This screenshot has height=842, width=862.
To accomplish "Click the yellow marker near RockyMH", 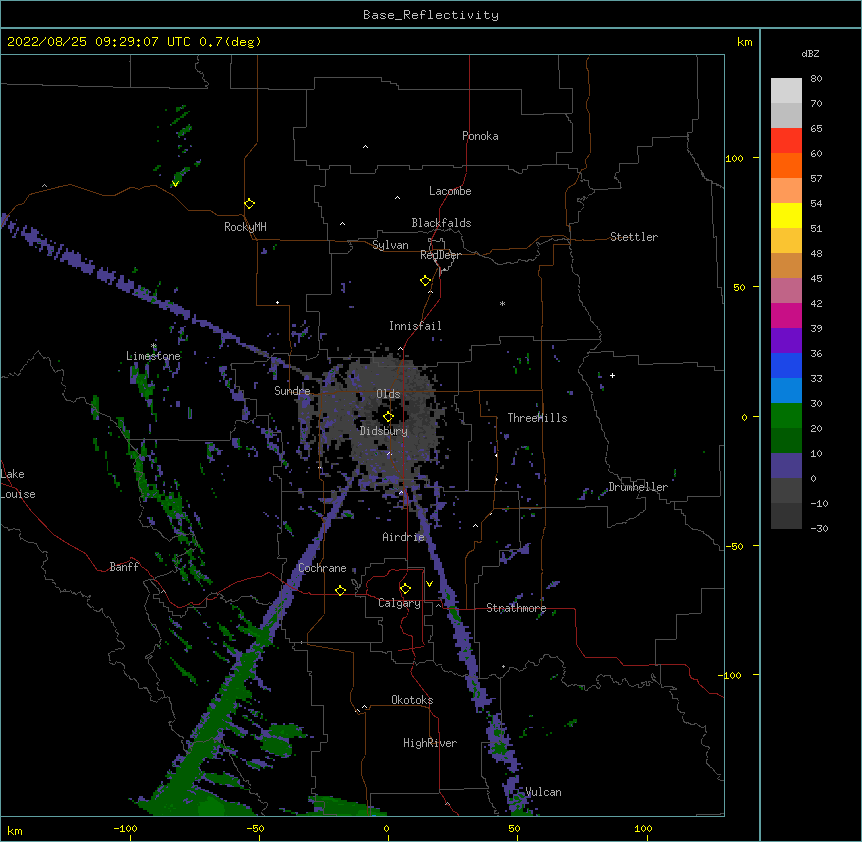I will tap(249, 204).
